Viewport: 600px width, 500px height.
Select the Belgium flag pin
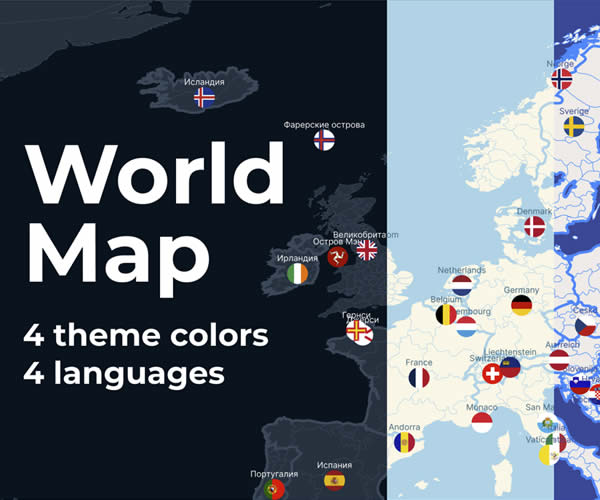pyautogui.click(x=446, y=315)
